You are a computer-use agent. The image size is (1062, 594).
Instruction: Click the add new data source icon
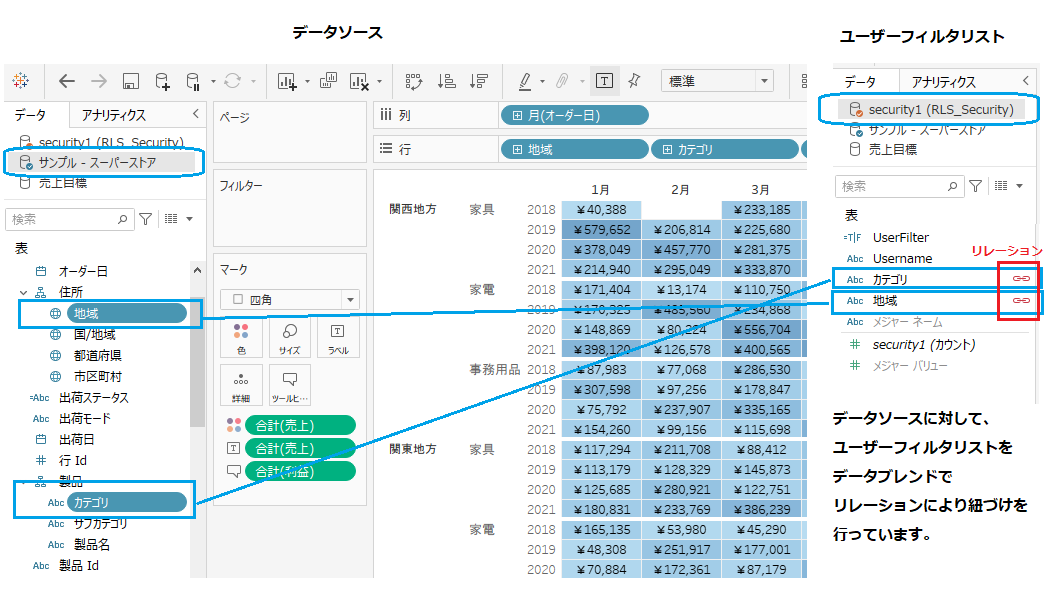162,81
